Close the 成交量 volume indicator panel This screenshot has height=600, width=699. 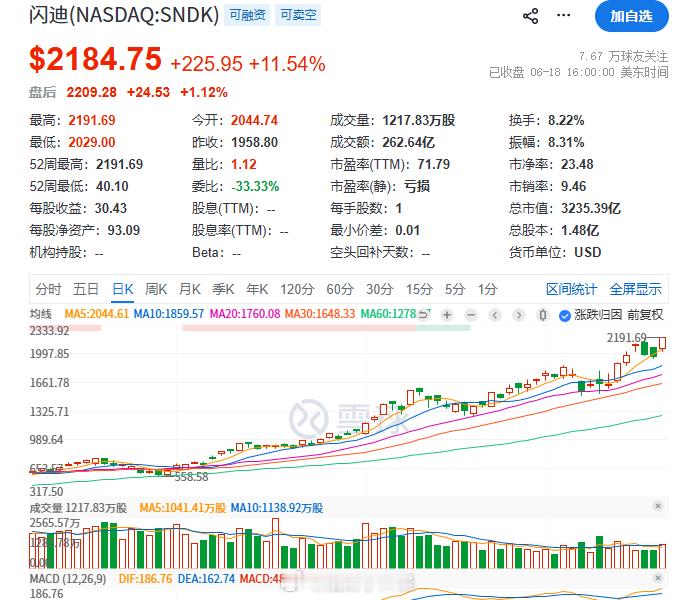pyautogui.click(x=658, y=506)
